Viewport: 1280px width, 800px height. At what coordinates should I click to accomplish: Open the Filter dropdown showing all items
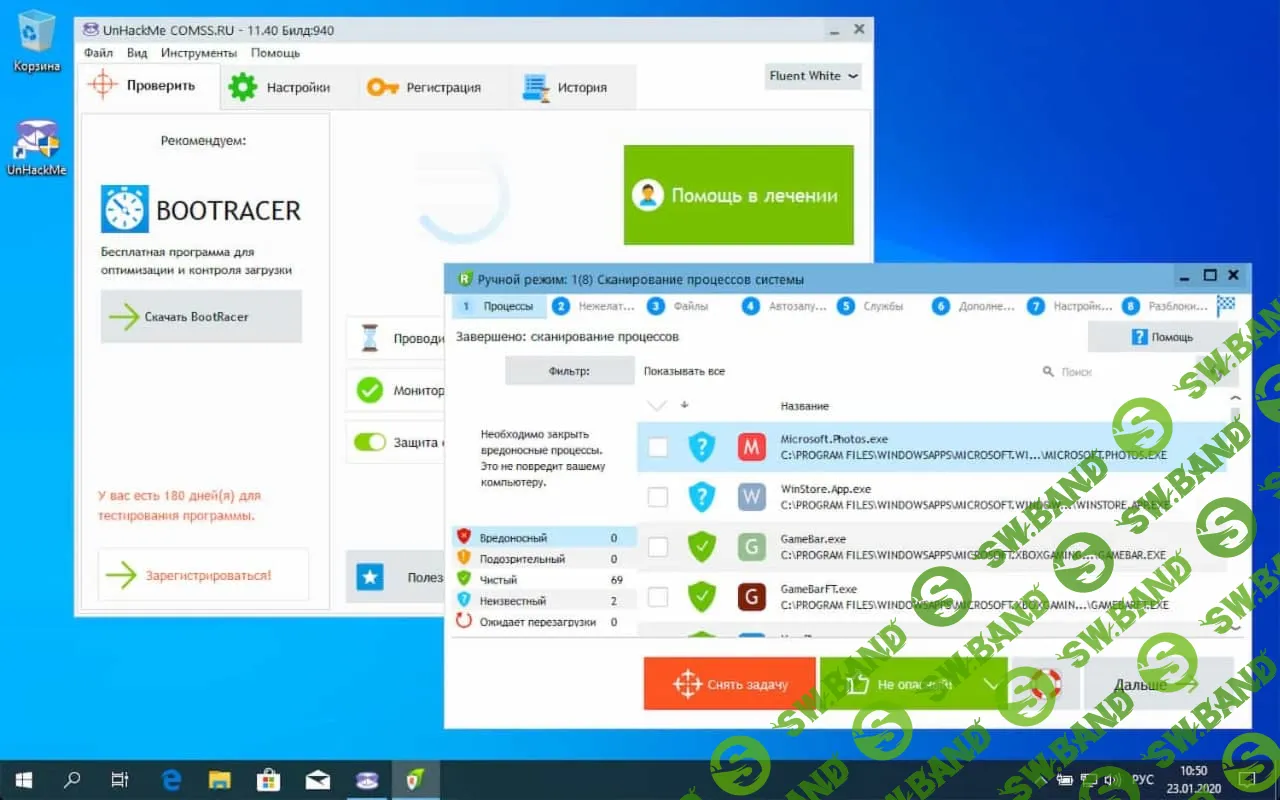(685, 371)
